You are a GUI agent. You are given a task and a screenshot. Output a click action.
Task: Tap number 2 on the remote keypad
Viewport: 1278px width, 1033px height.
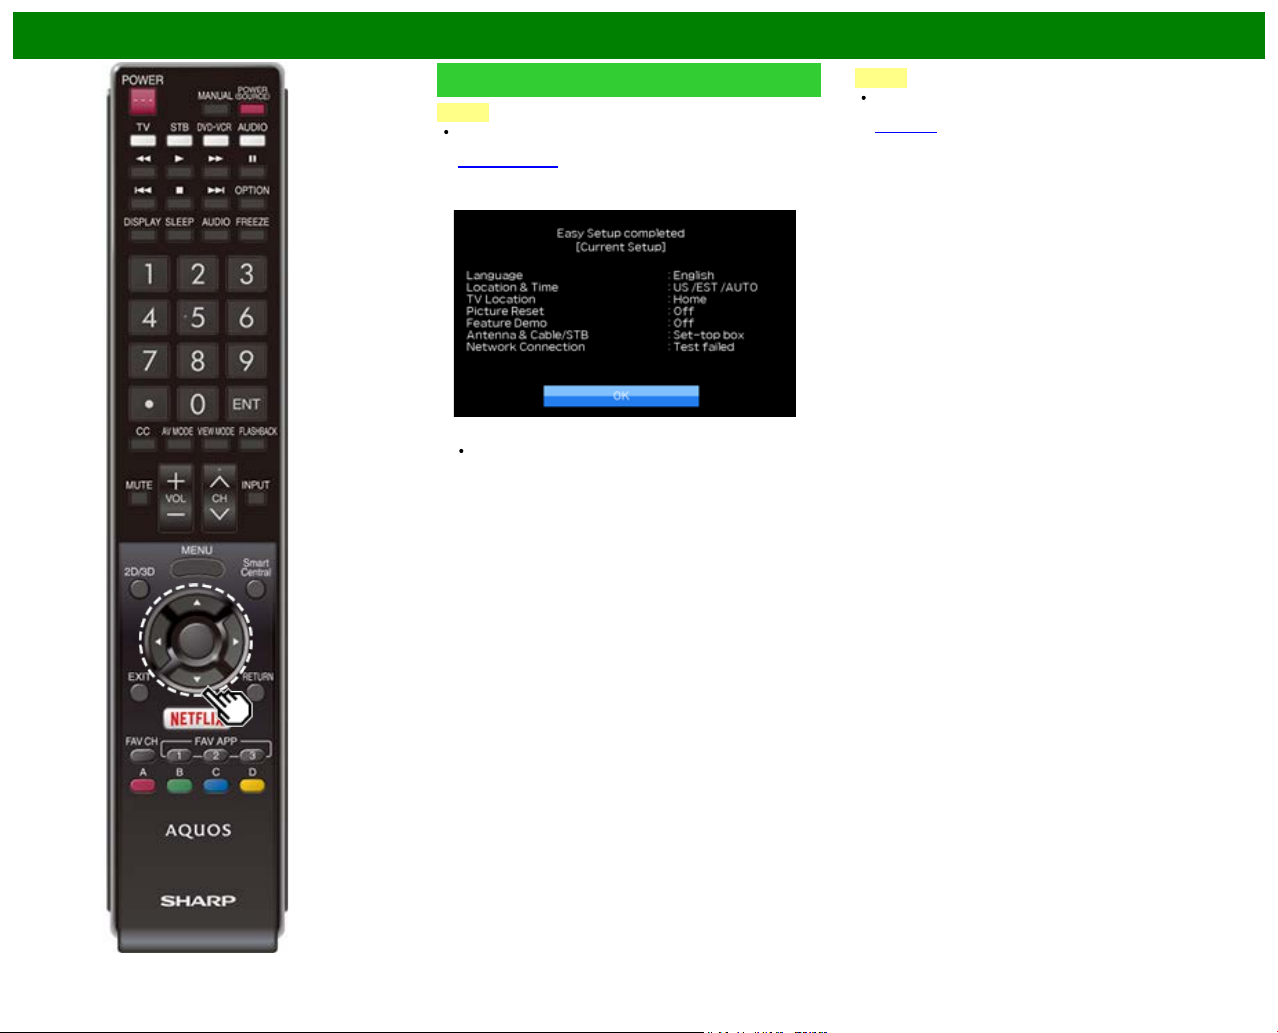[x=198, y=274]
